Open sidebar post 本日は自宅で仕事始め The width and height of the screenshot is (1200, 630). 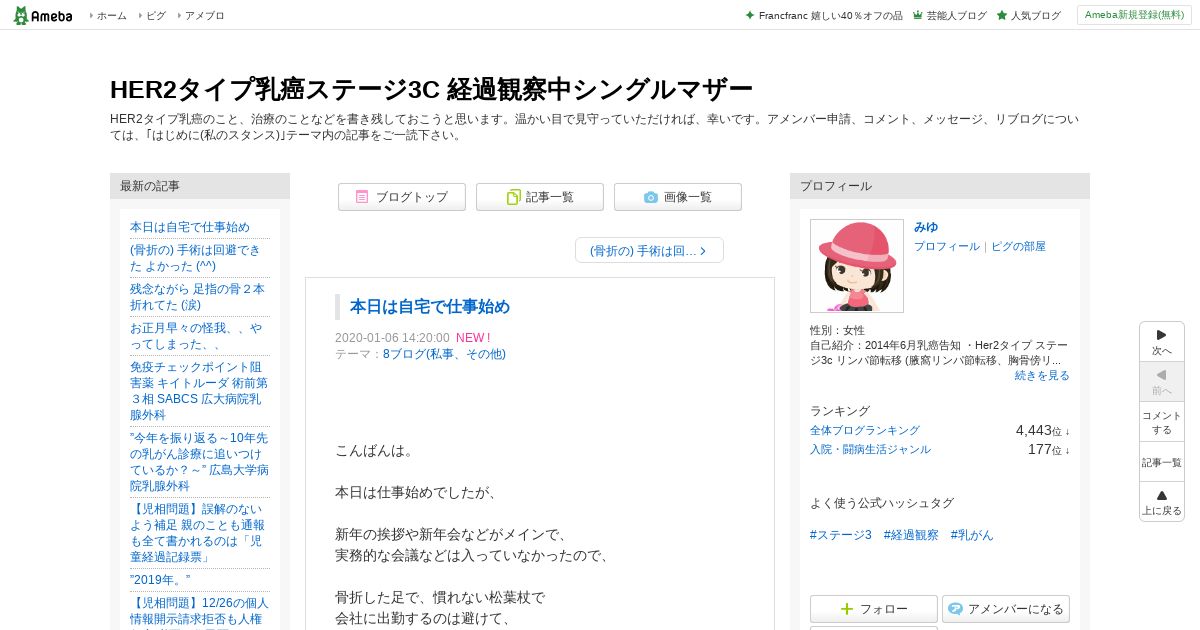click(x=190, y=227)
